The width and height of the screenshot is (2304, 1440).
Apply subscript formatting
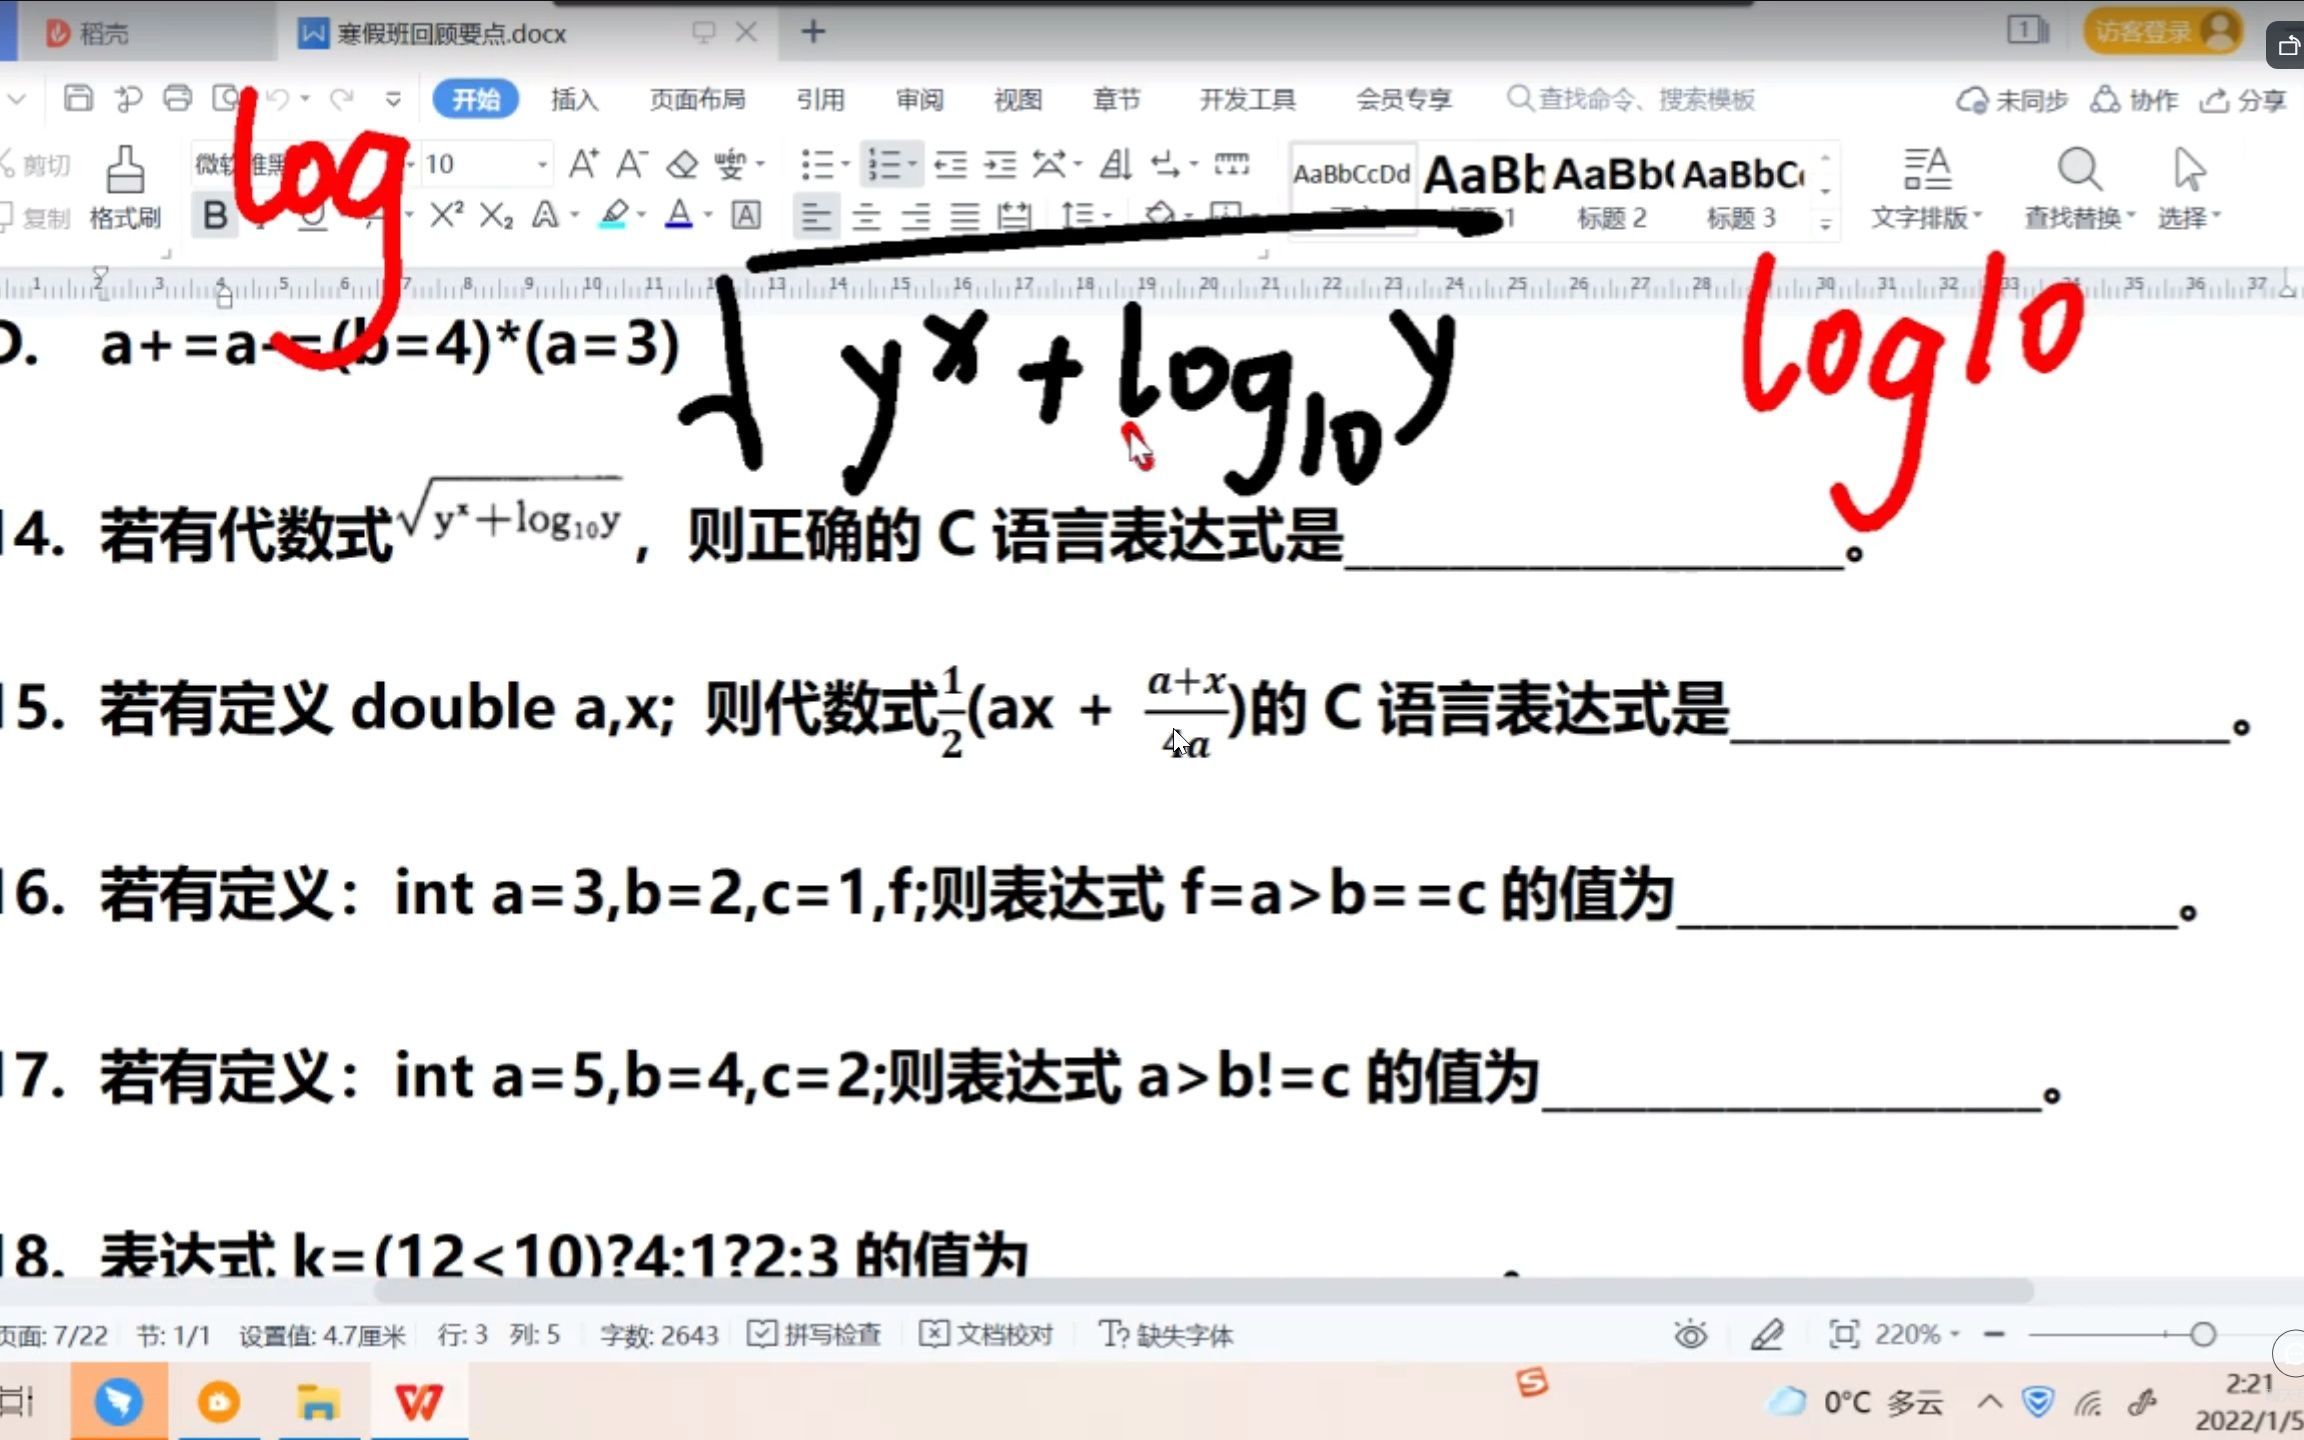pos(497,215)
